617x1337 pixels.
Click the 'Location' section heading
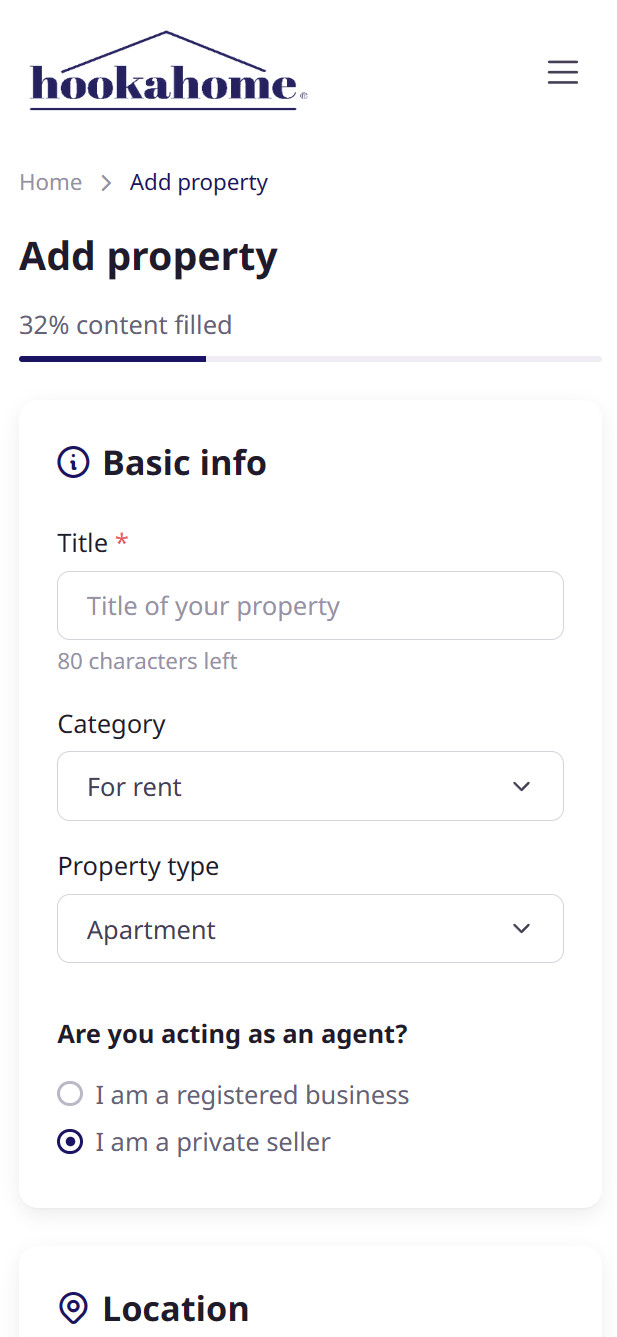[x=176, y=1308]
